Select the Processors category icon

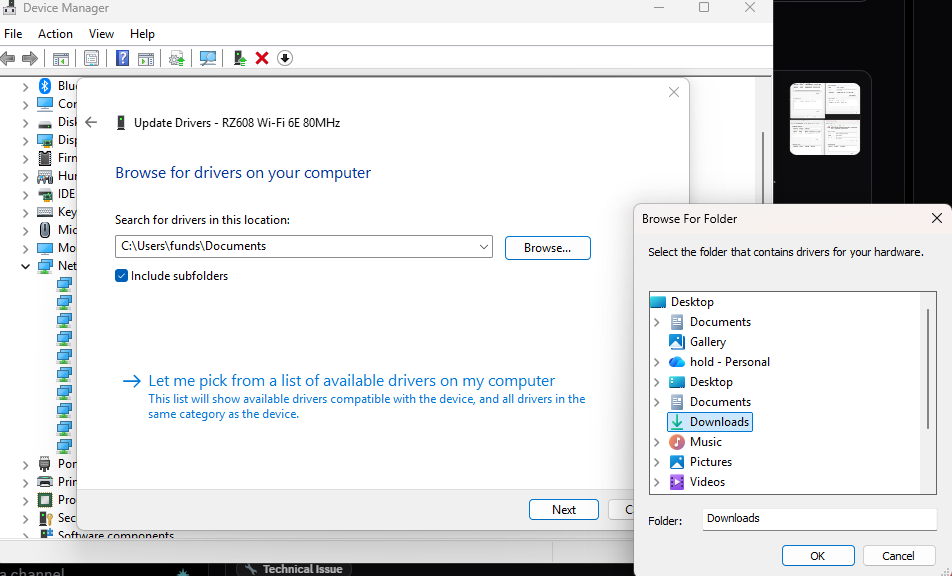(45, 500)
